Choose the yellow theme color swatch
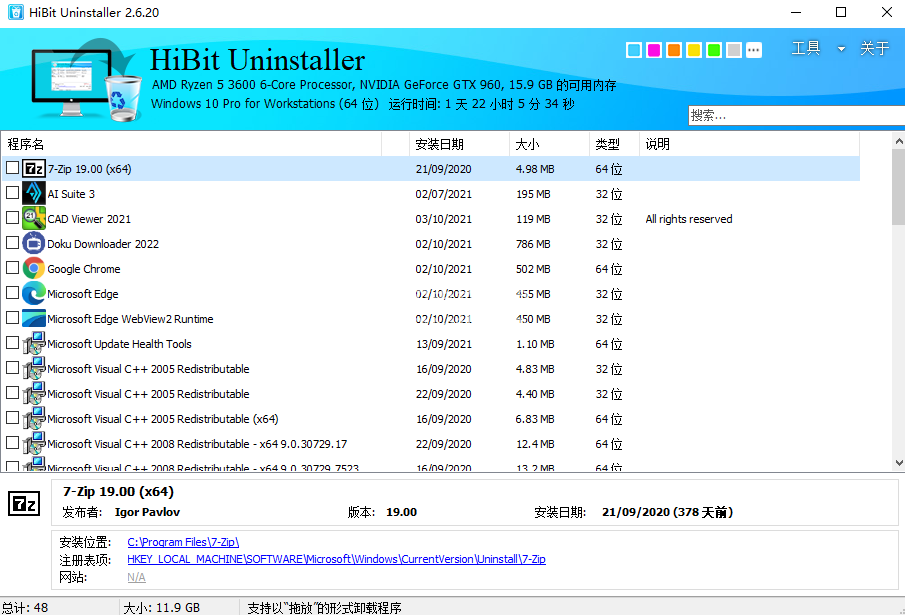Screen dimensions: 905x615 point(694,50)
